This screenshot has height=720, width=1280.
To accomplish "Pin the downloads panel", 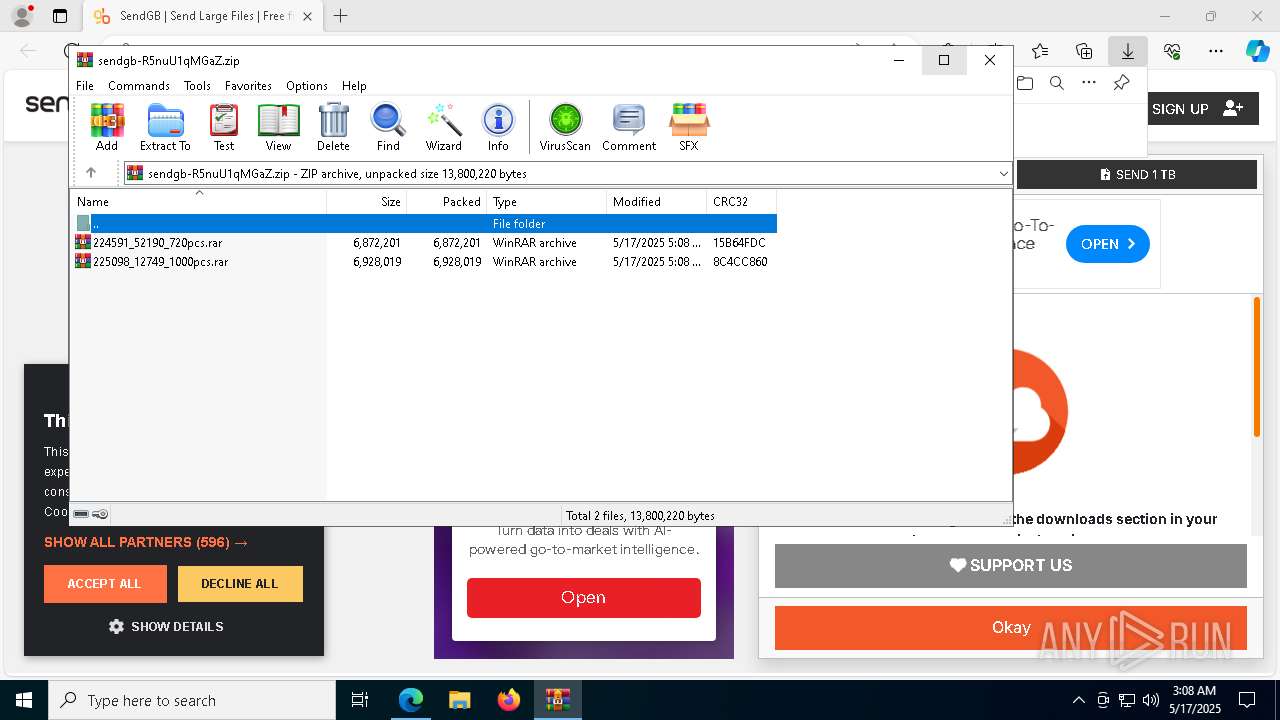I will 1121,83.
